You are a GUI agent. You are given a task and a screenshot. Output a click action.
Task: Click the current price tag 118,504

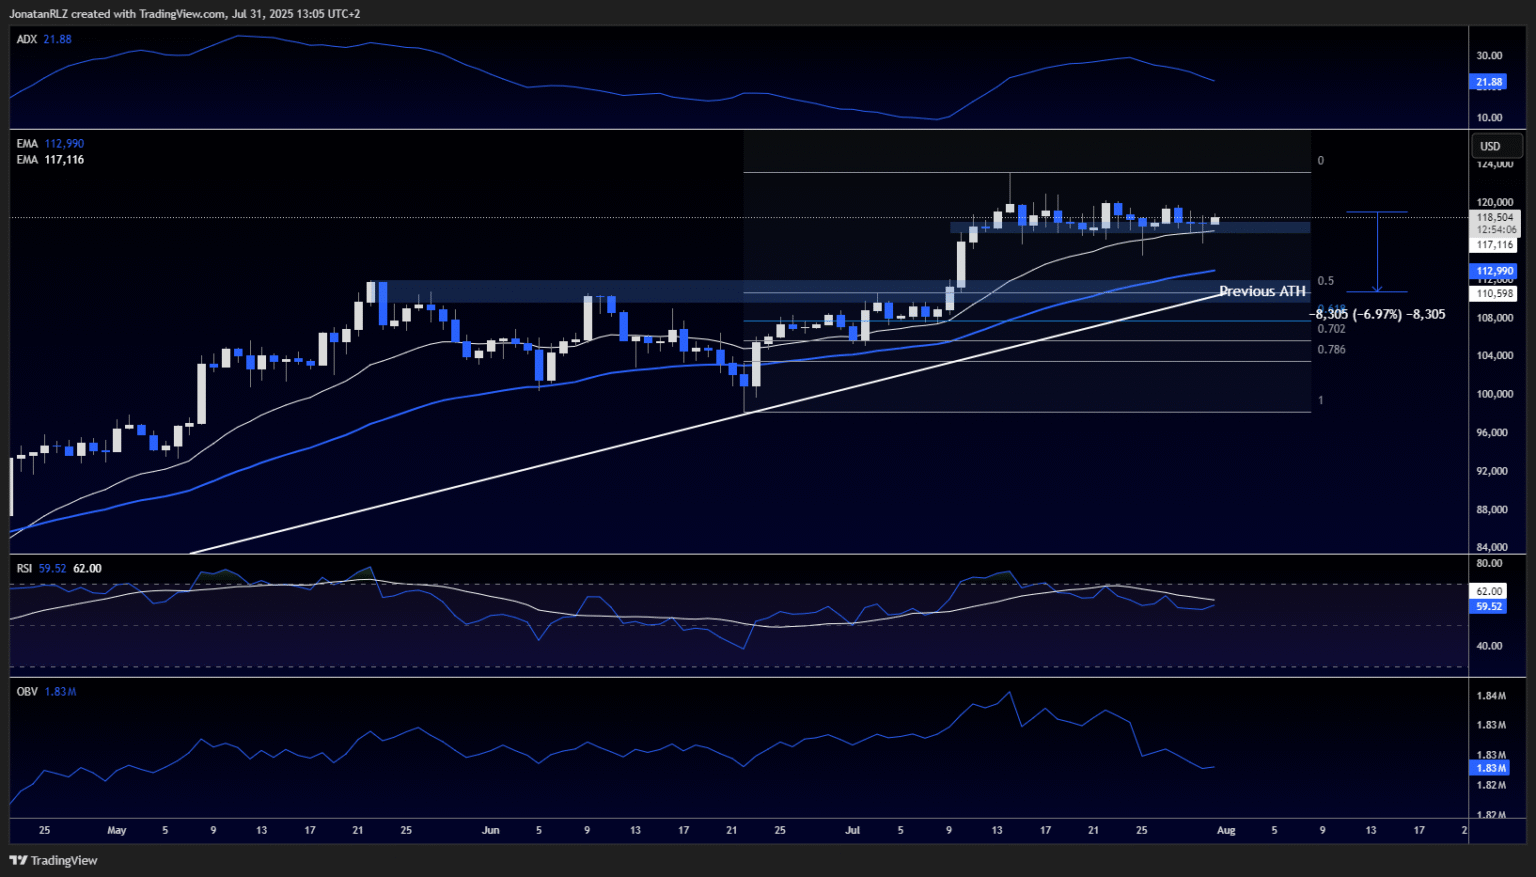click(1495, 217)
